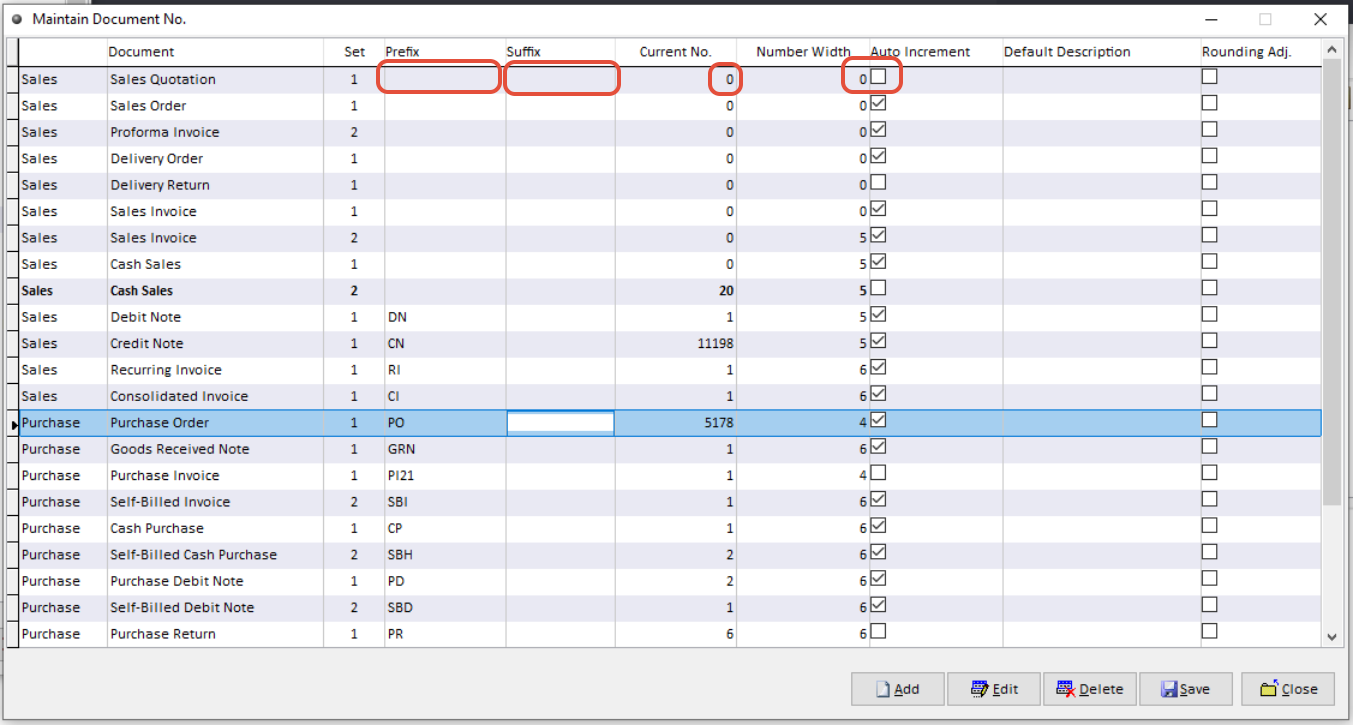Click the Rounding Adj. column header
Image resolution: width=1353 pixels, height=725 pixels.
tap(1260, 52)
